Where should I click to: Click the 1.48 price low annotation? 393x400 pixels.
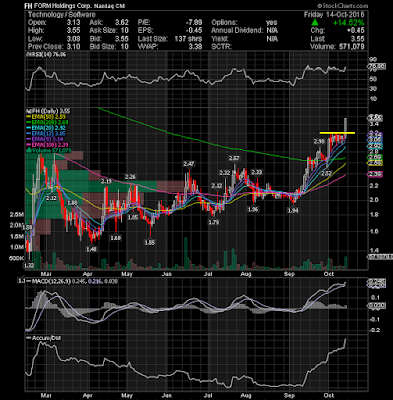(x=91, y=249)
